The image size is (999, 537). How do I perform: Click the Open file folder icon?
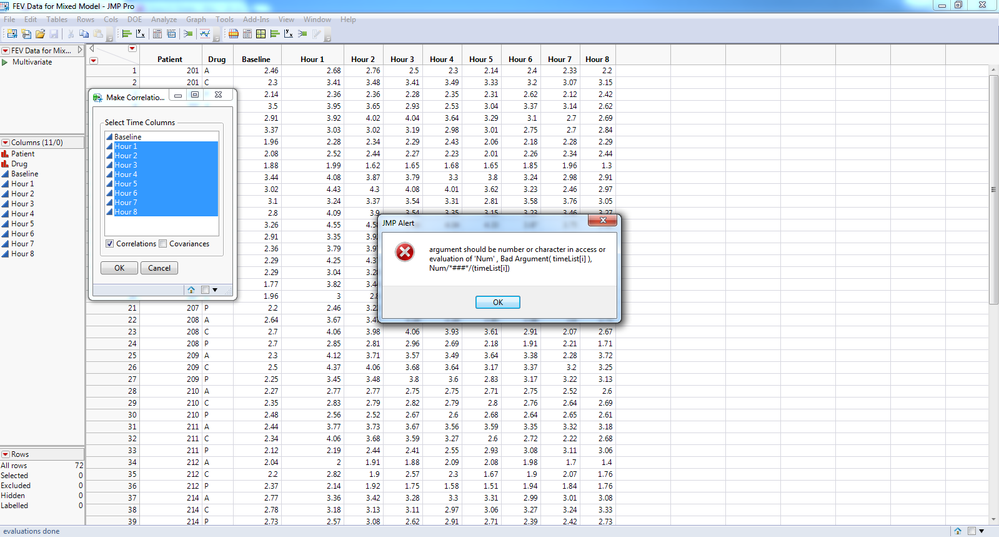coord(40,34)
